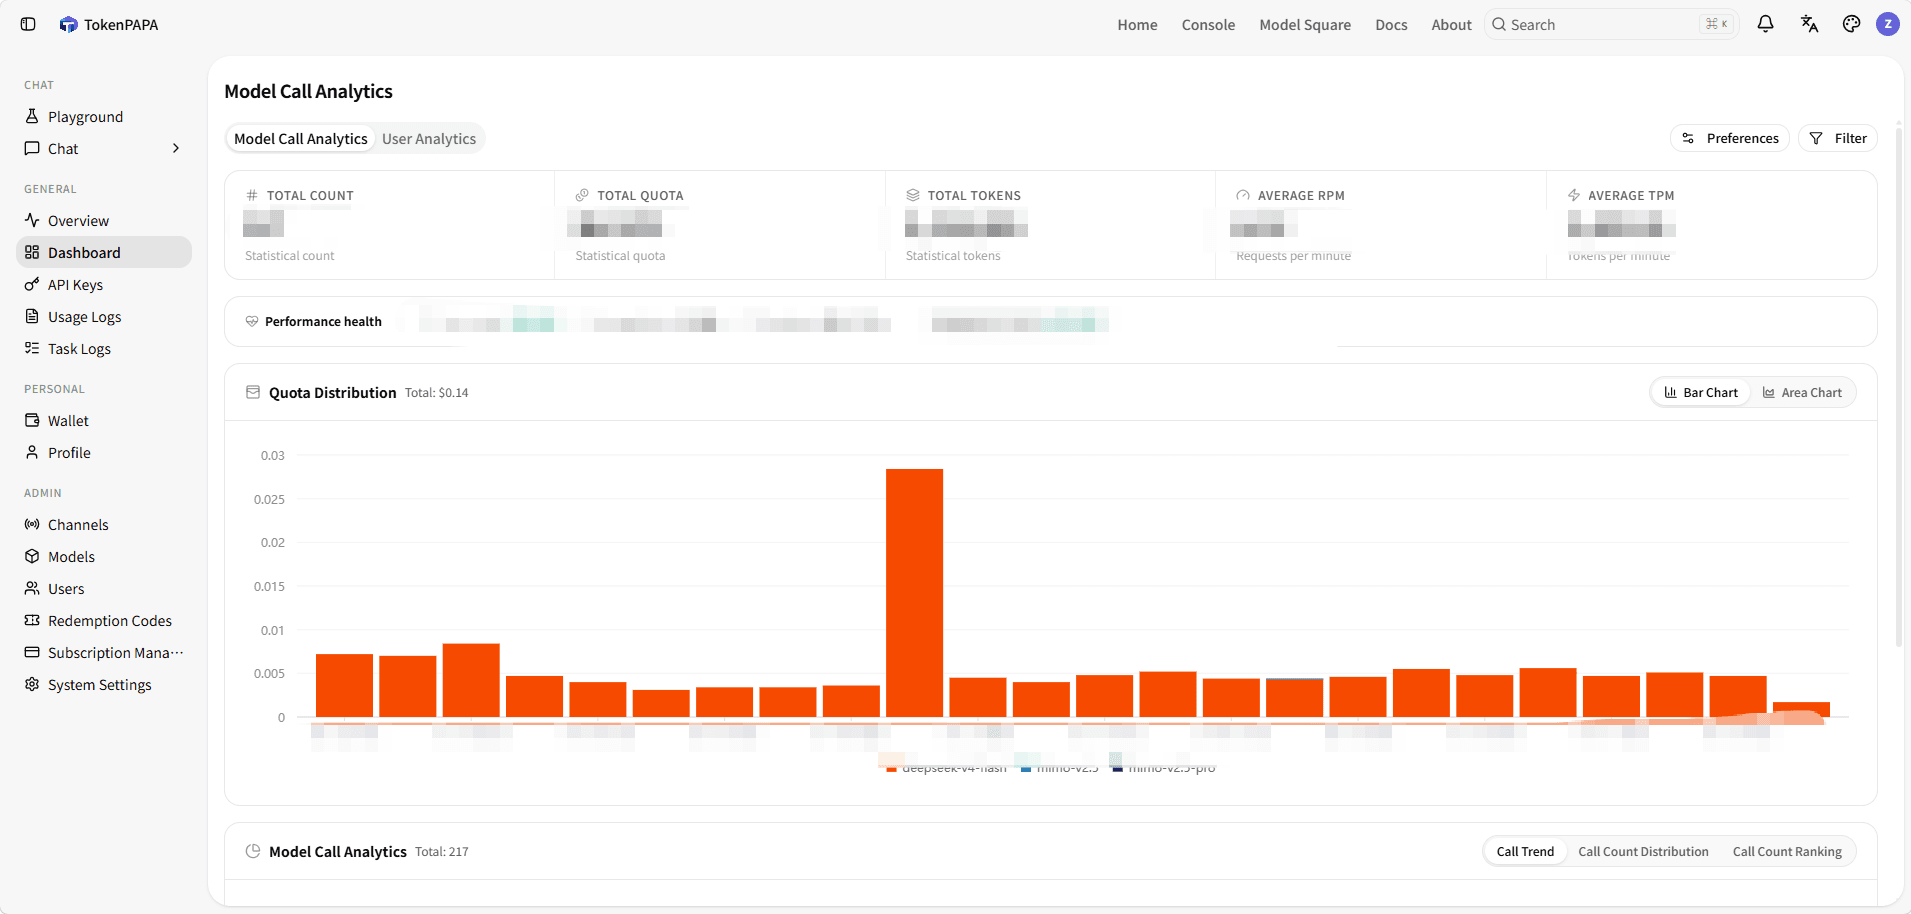Open Wallet in the sidebar
The image size is (1911, 914).
pyautogui.click(x=104, y=420)
